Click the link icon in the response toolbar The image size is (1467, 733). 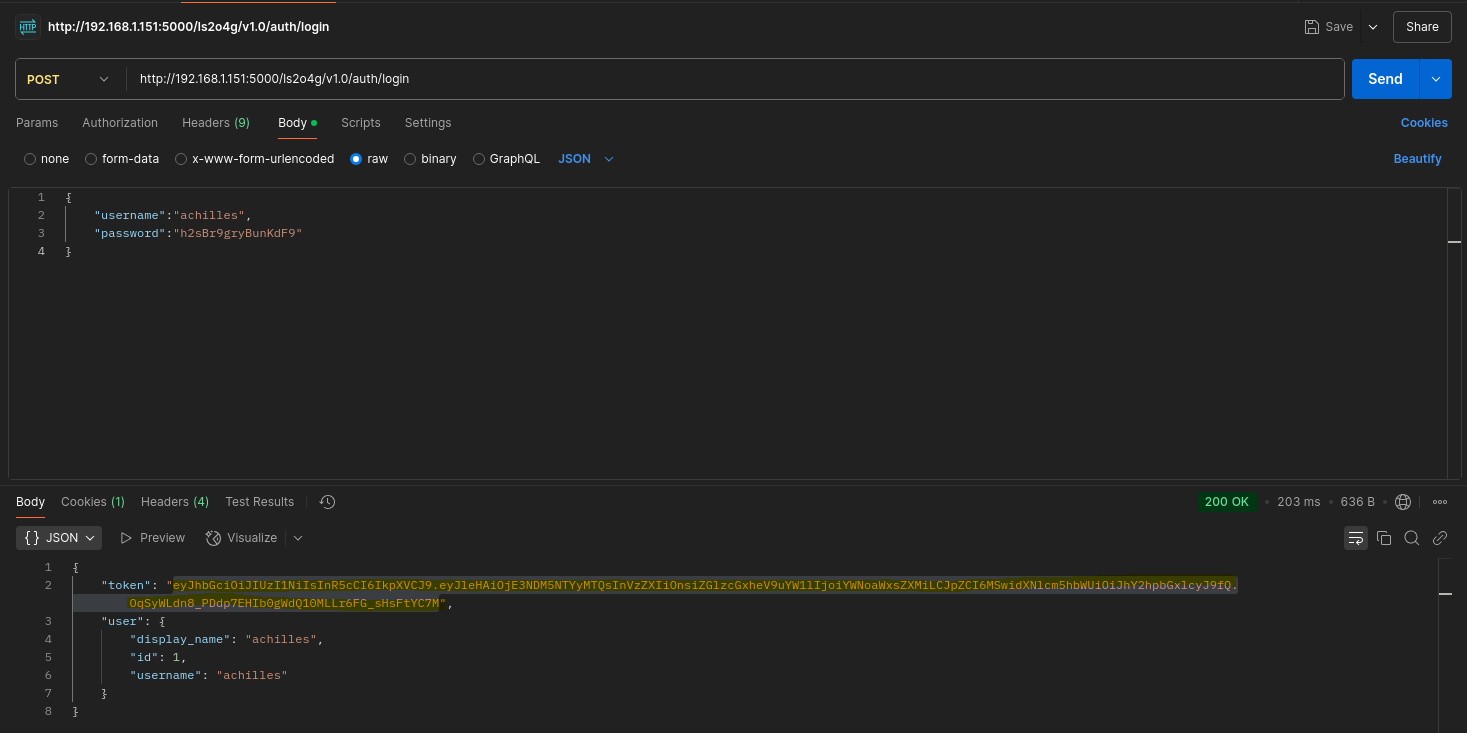click(1440, 538)
